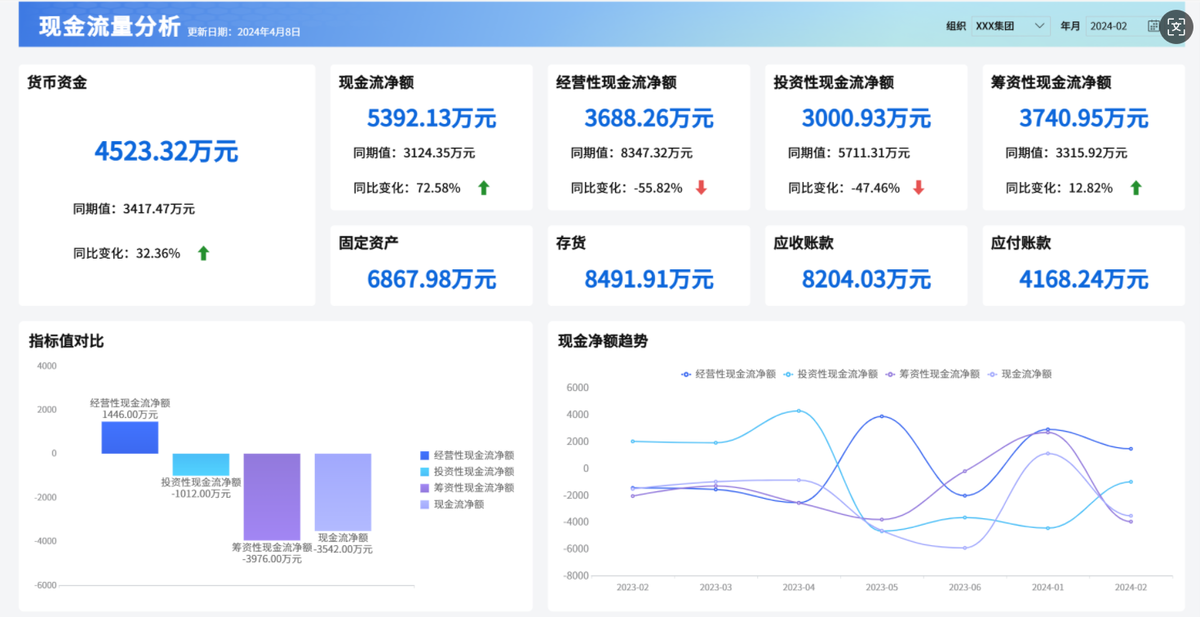Open the calendar icon in the 年月 field
The height and width of the screenshot is (617, 1200).
[x=1154, y=26]
